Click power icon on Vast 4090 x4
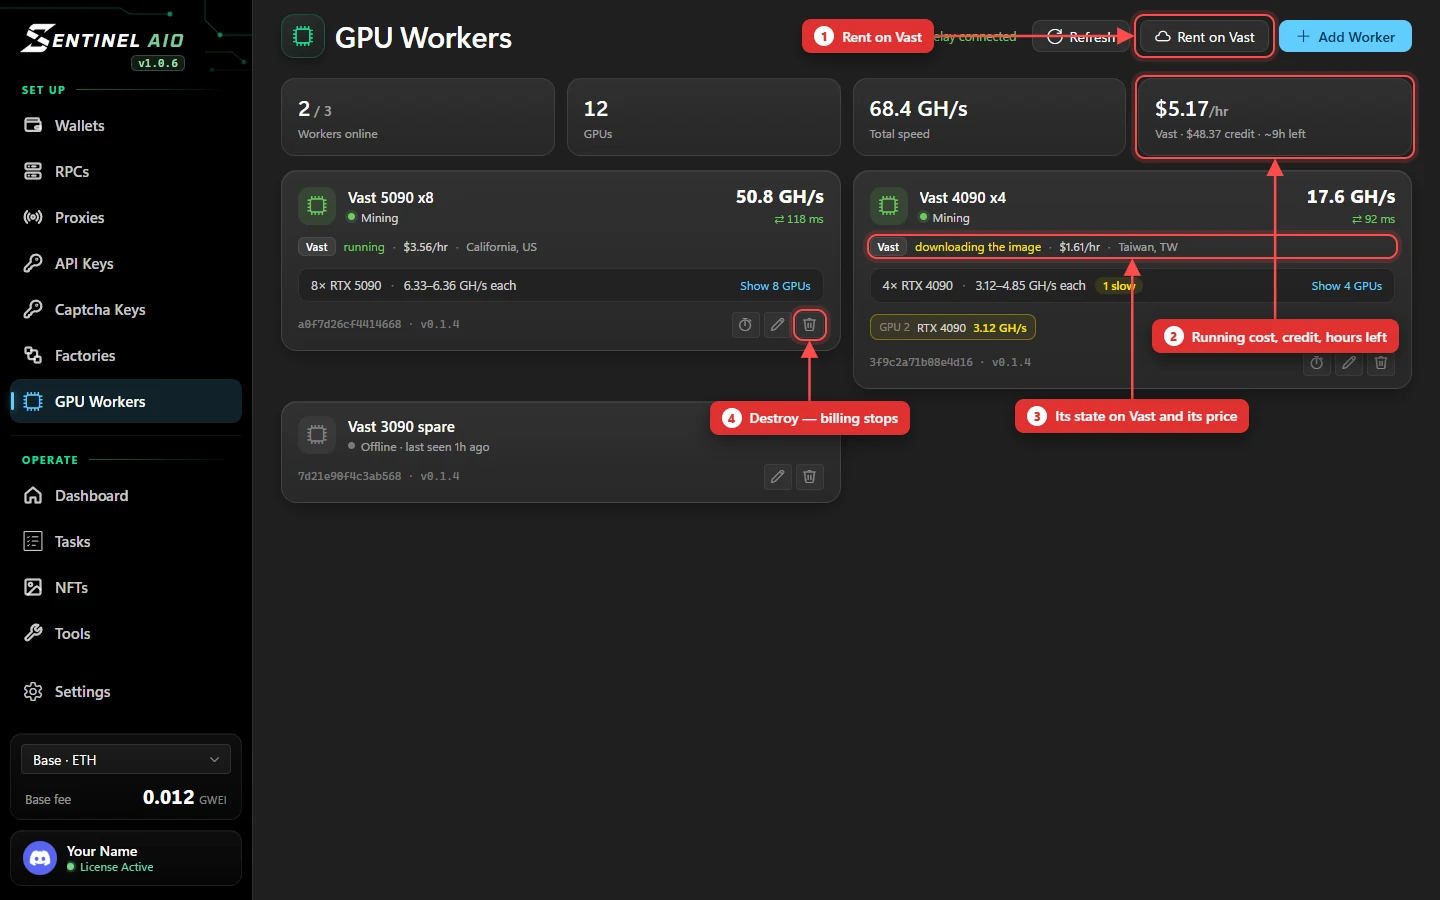The width and height of the screenshot is (1440, 900). pos(1316,363)
